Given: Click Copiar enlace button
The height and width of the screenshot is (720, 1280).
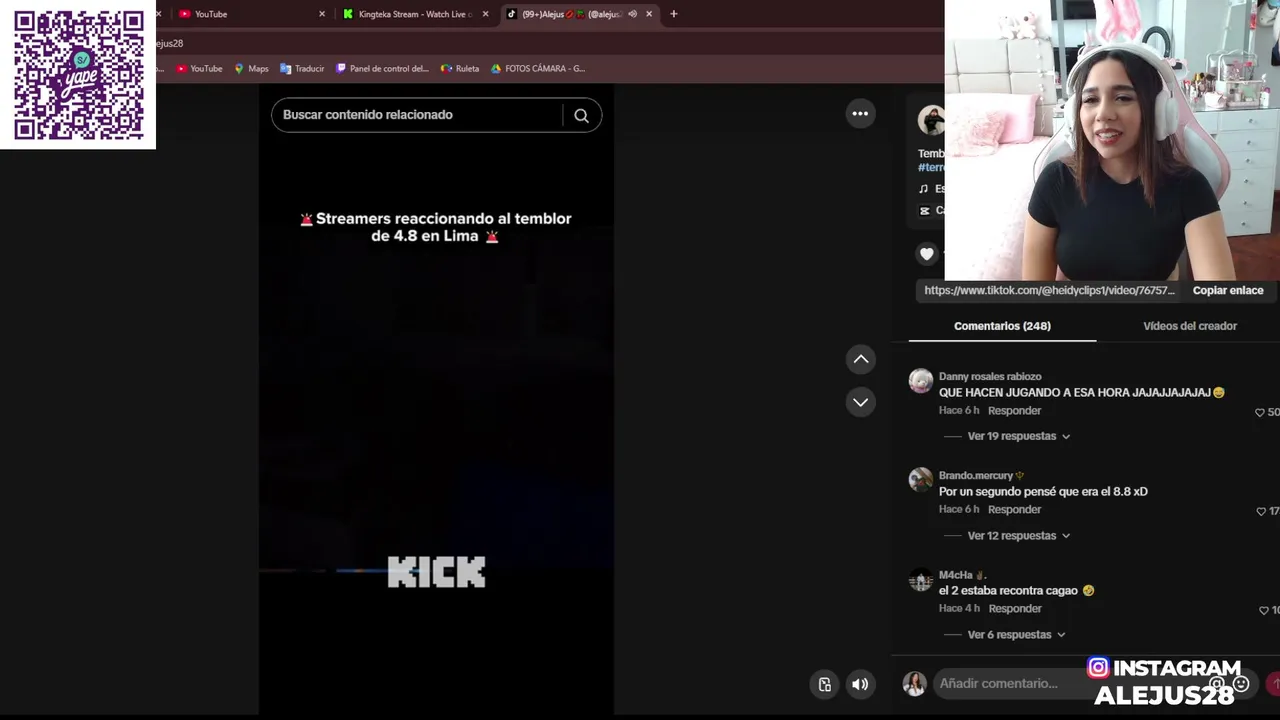Looking at the screenshot, I should (x=1228, y=291).
